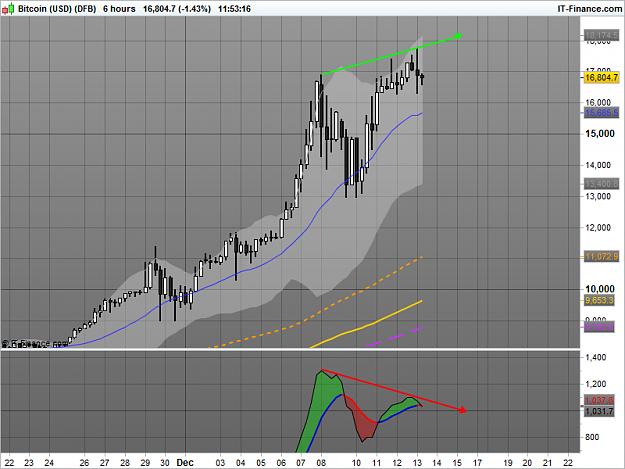This screenshot has height=469, width=625.
Task: Select date 03 on the time axis
Action: [220, 463]
